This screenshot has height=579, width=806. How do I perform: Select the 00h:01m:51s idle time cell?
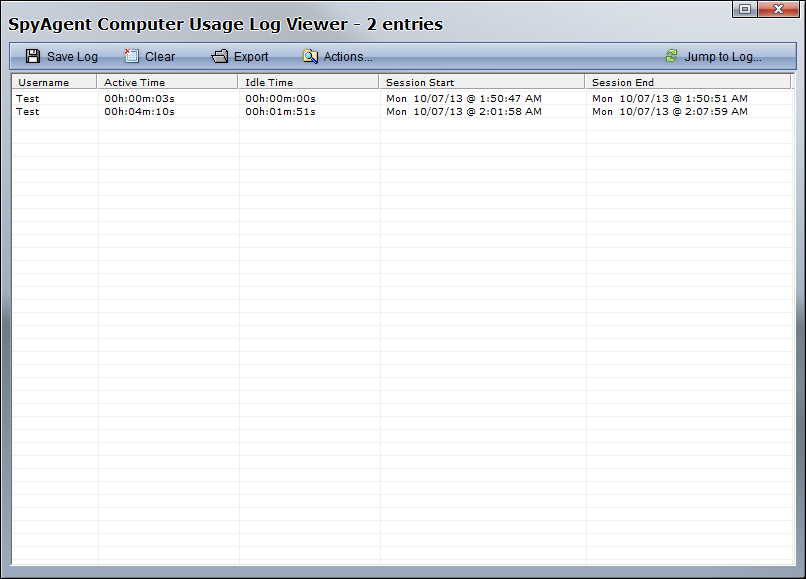280,112
